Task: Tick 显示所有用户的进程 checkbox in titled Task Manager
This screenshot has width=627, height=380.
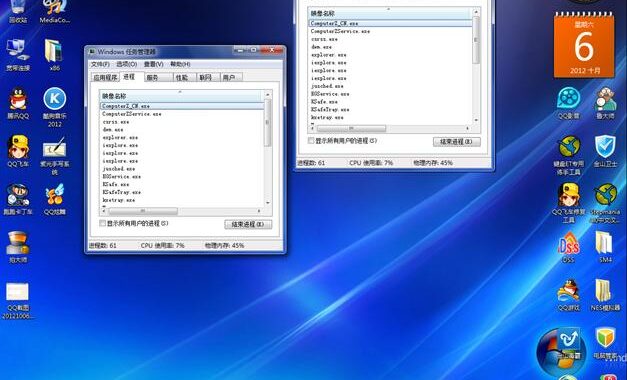Action: [x=103, y=223]
